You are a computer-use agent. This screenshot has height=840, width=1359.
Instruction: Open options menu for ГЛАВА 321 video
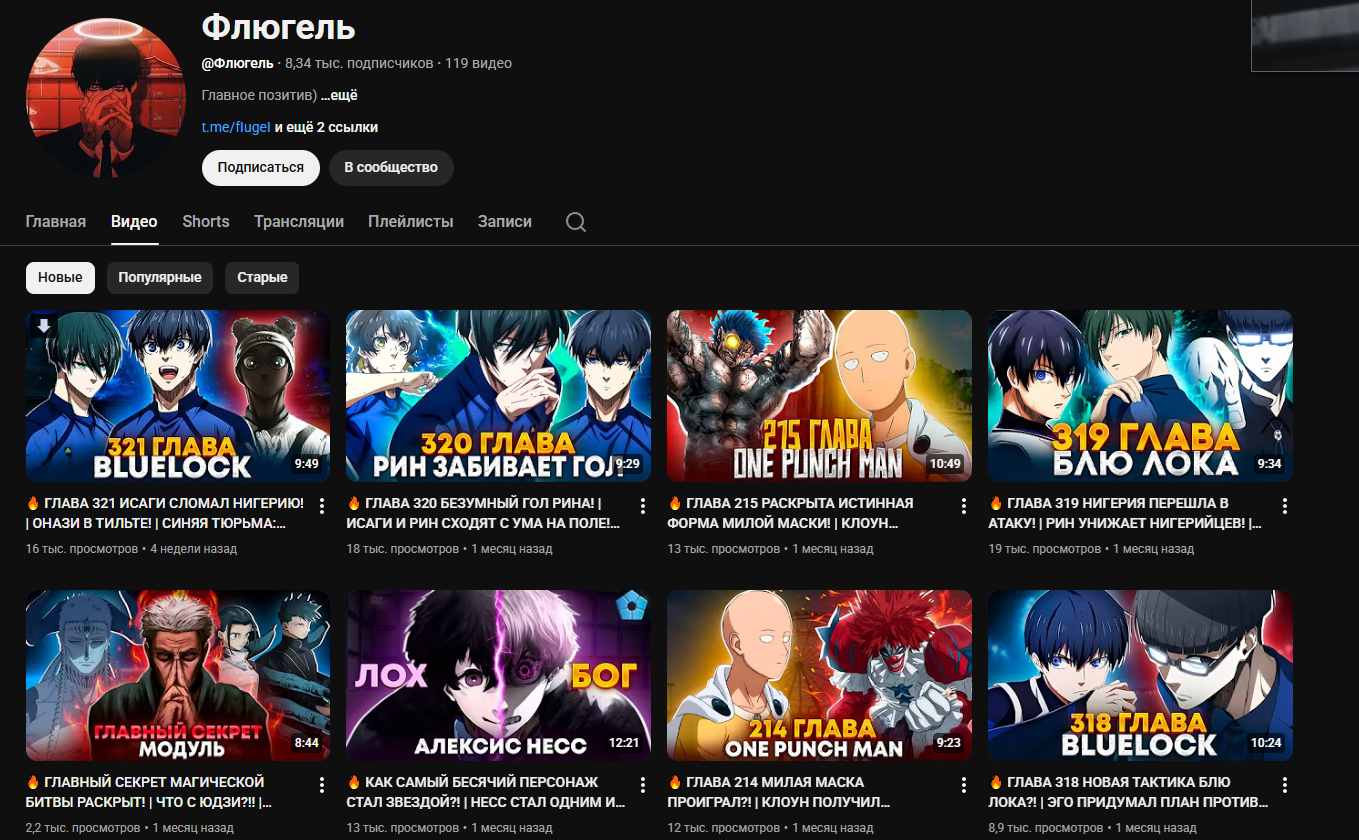tap(322, 506)
